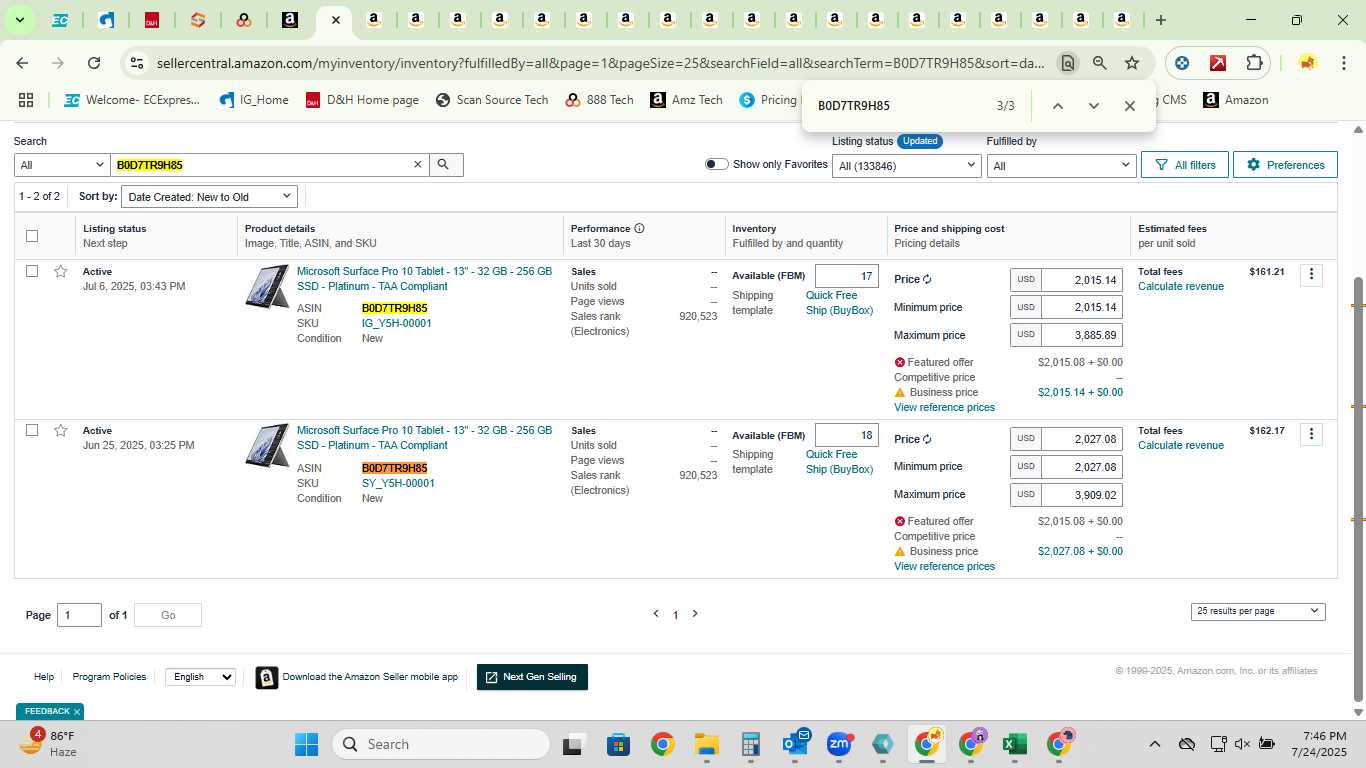The height and width of the screenshot is (768, 1366).
Task: Open actions menu for IG_Y5H-00001 listing
Action: click(x=1311, y=274)
